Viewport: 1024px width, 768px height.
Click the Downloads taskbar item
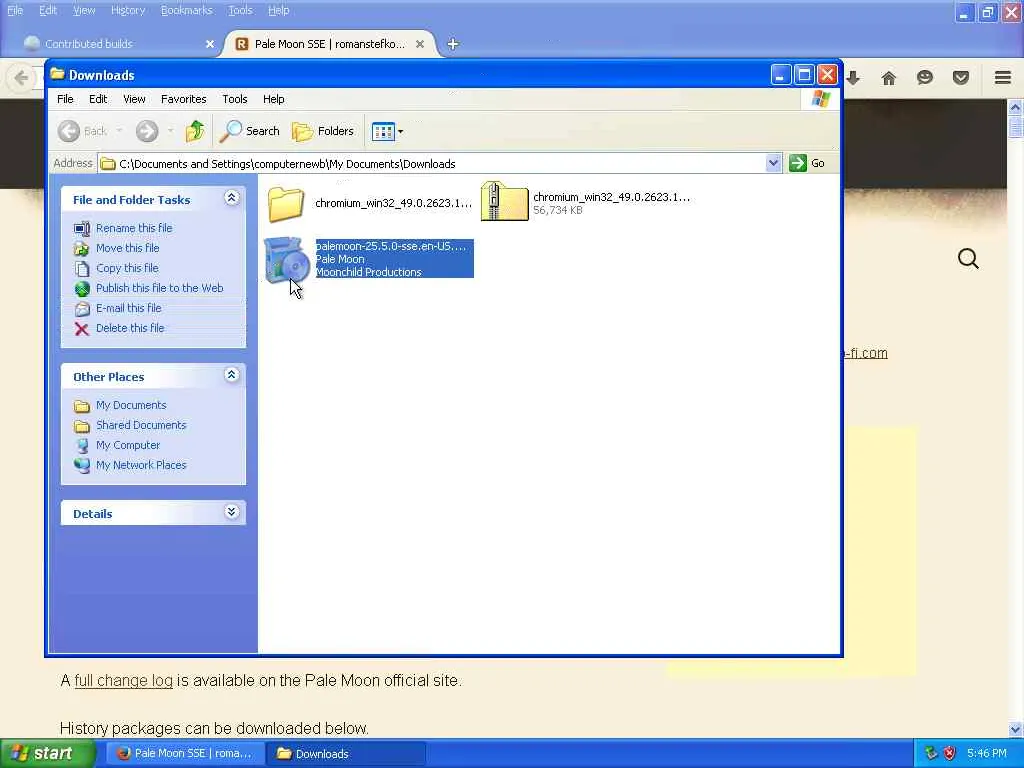point(345,754)
